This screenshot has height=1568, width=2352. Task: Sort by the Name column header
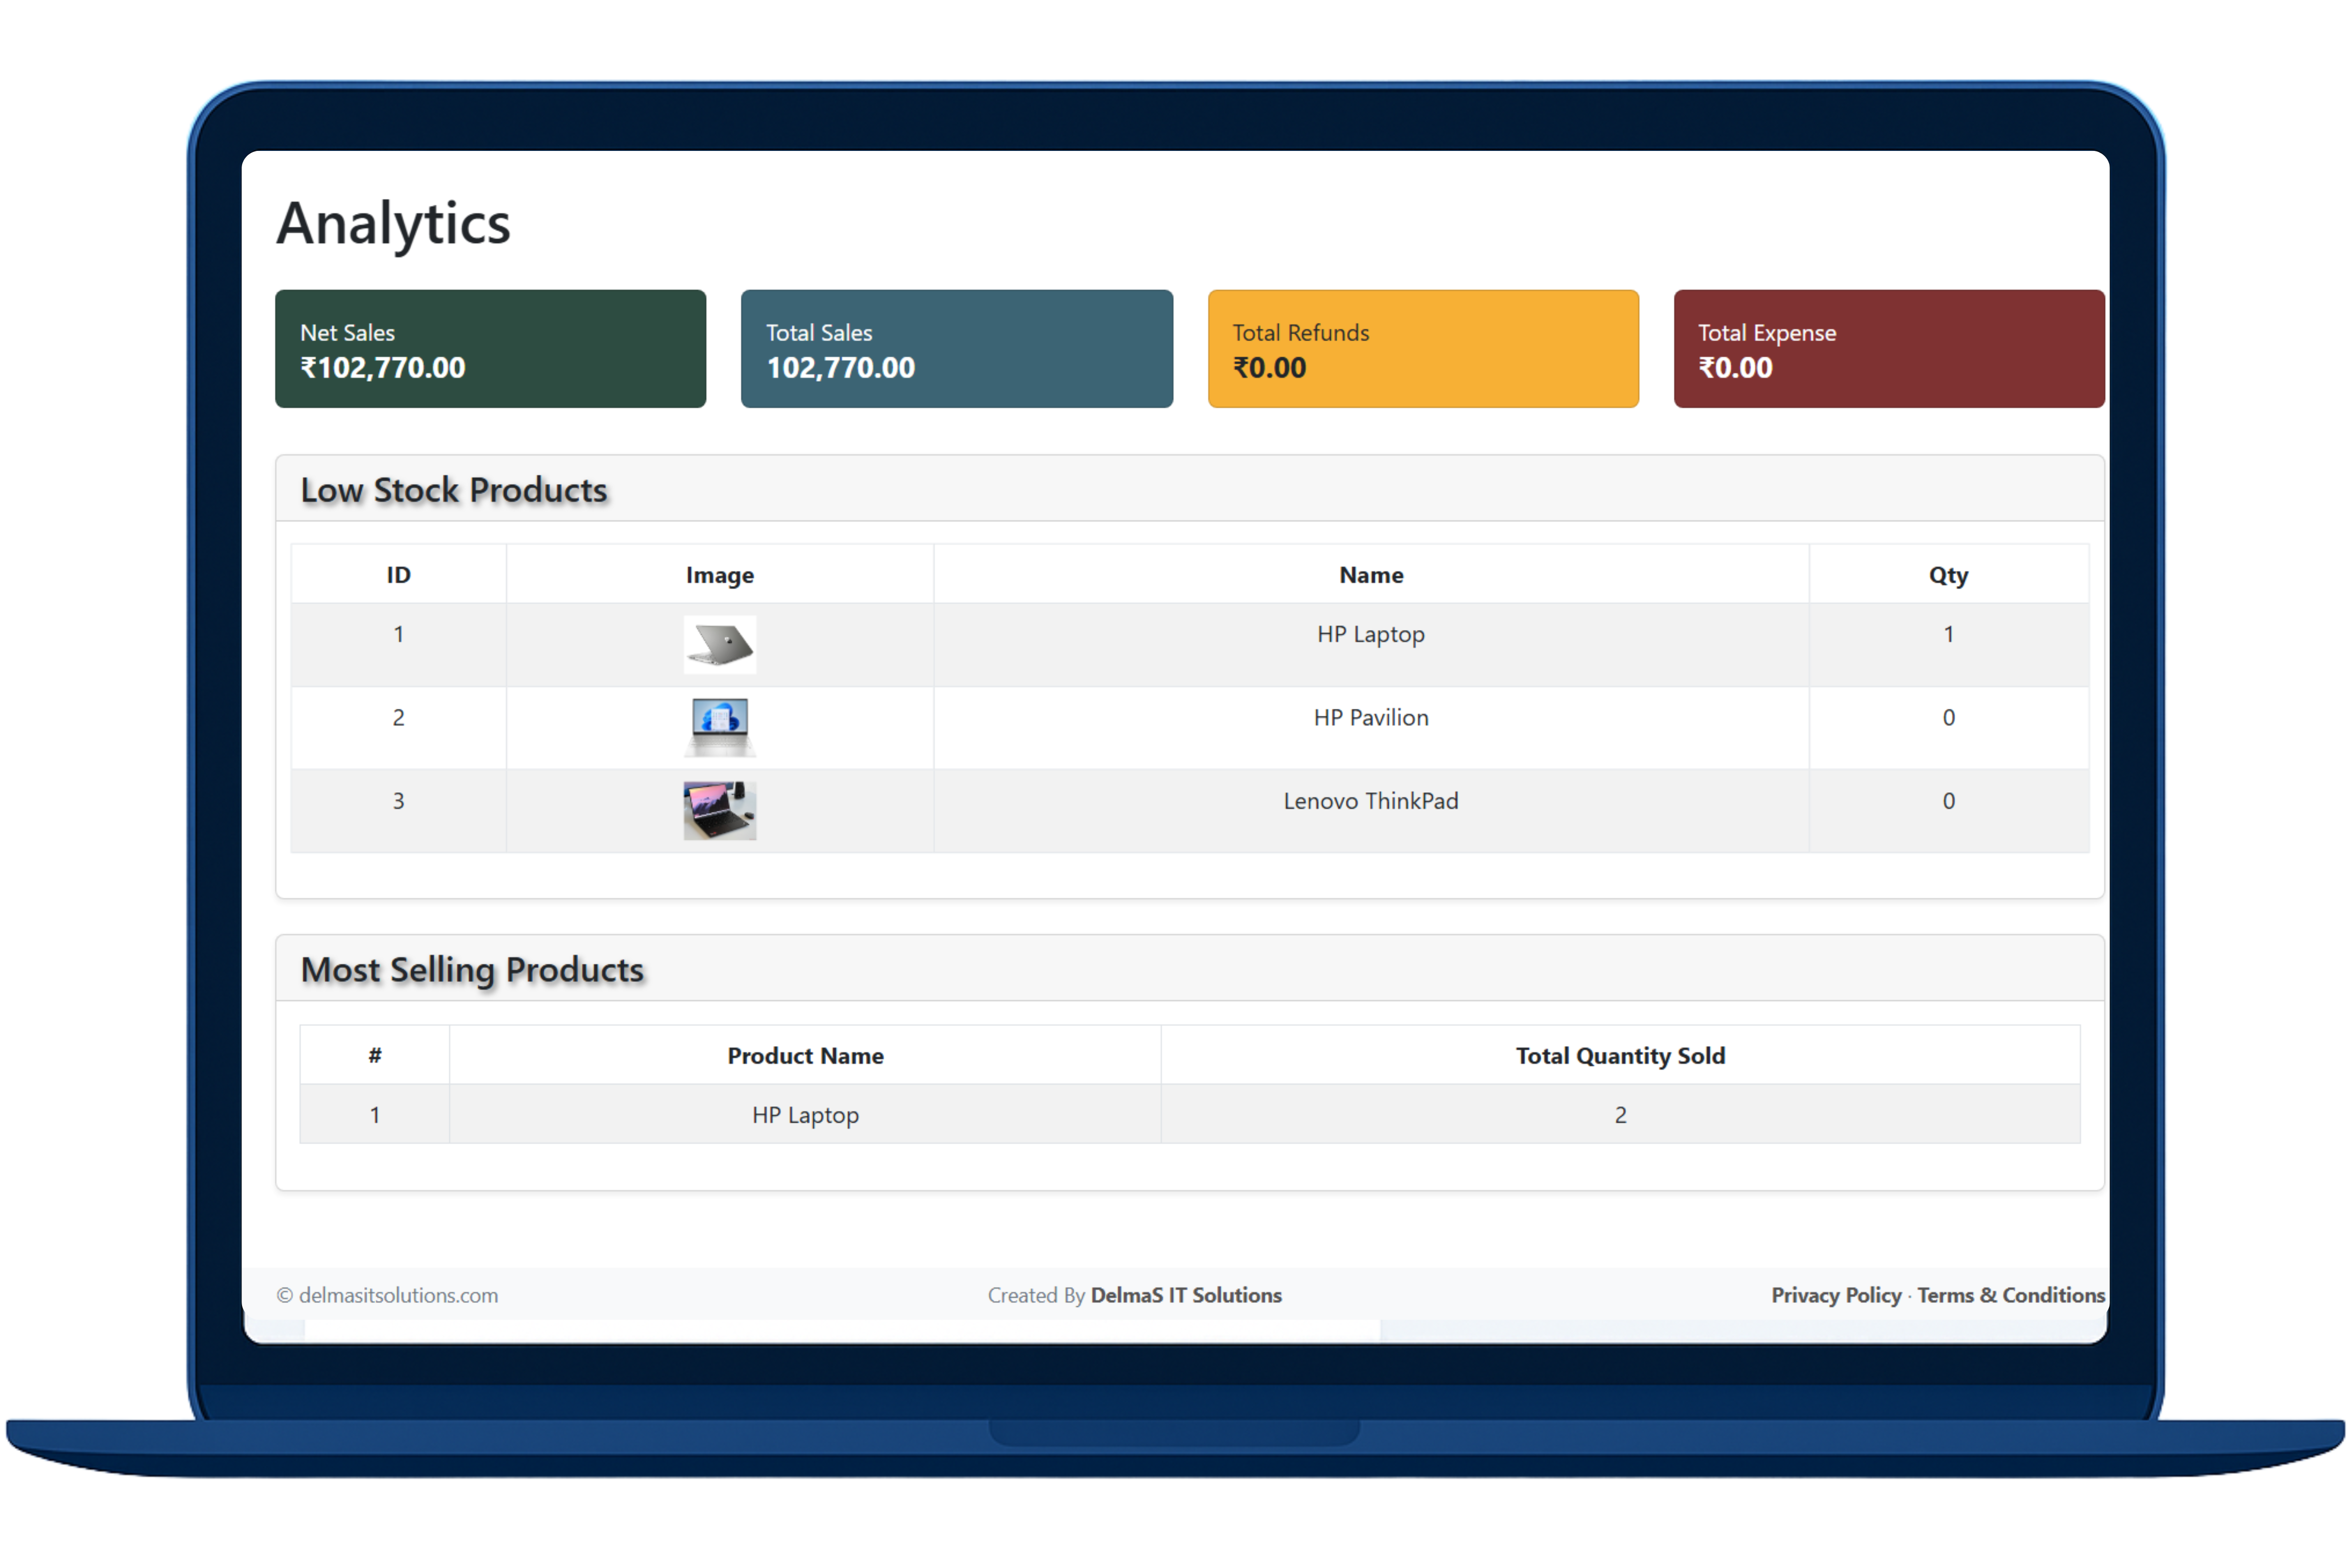pyautogui.click(x=1370, y=574)
